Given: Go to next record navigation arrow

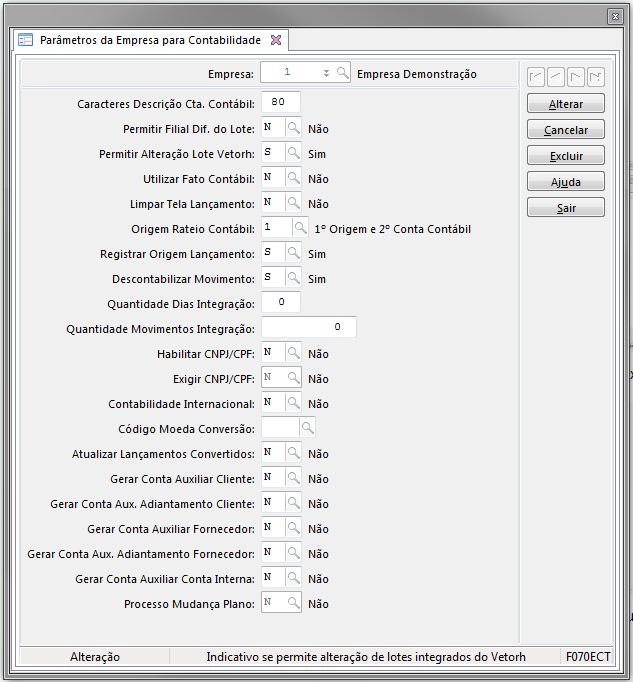Looking at the screenshot, I should point(576,77).
